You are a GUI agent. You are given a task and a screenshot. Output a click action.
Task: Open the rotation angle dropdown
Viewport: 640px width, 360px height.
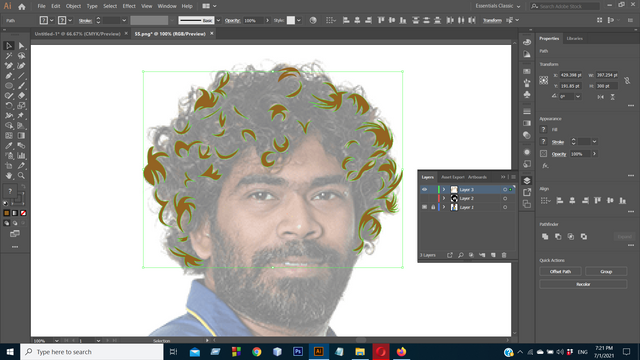point(578,97)
